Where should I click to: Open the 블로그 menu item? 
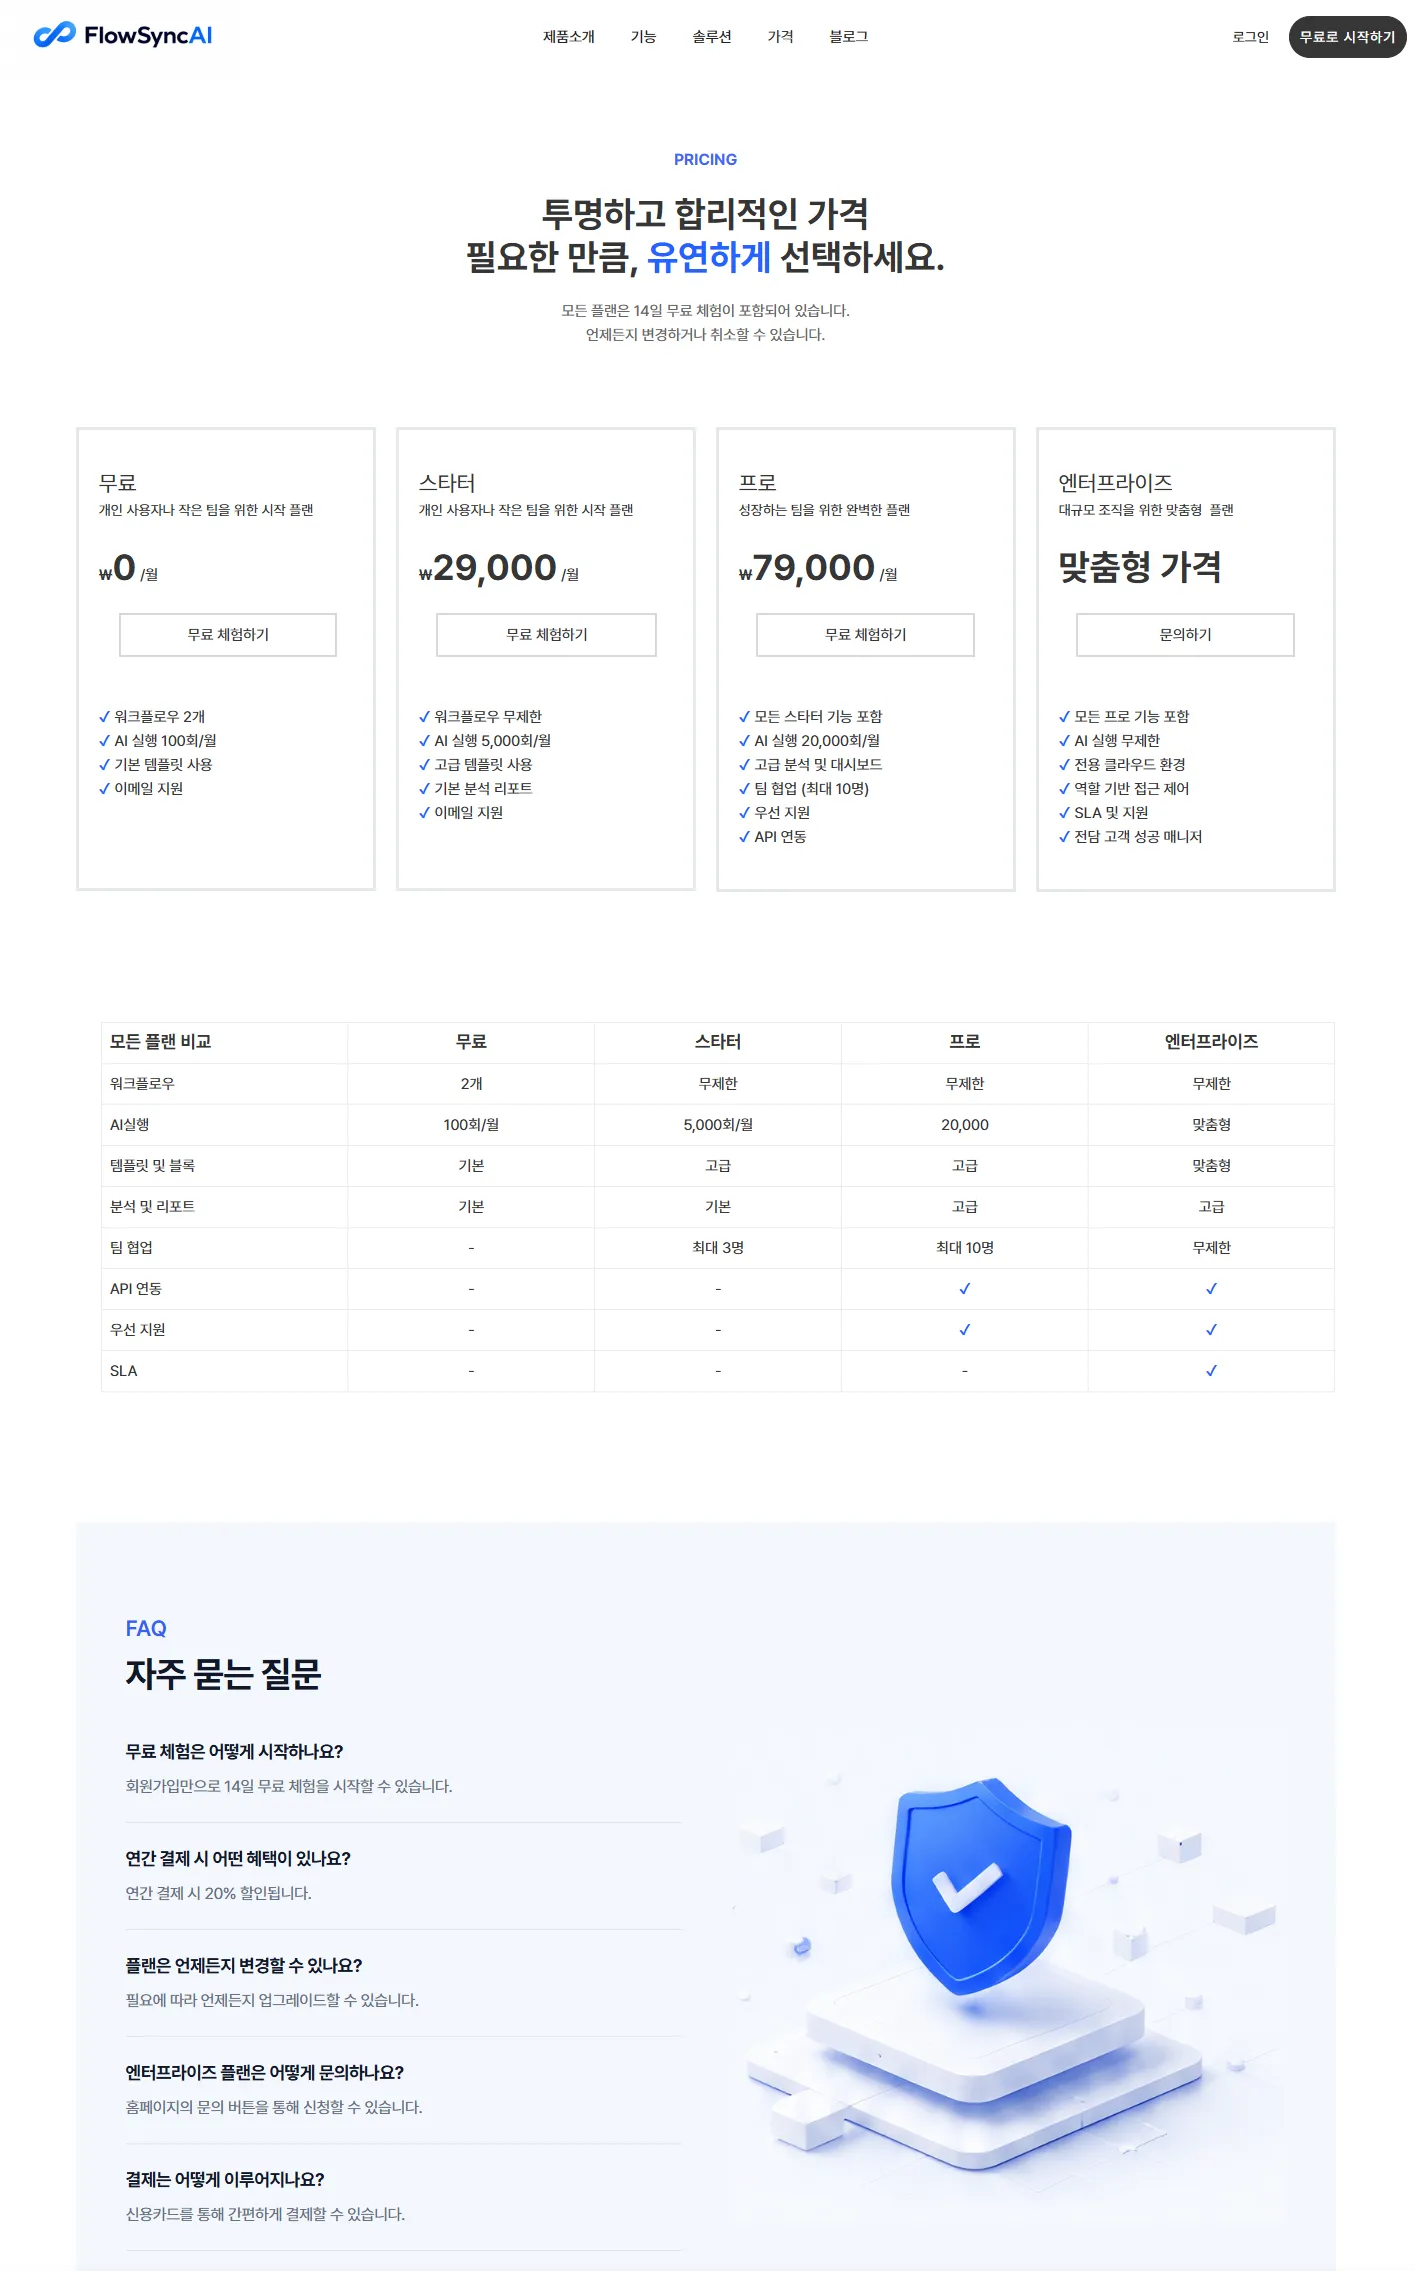pyautogui.click(x=848, y=37)
